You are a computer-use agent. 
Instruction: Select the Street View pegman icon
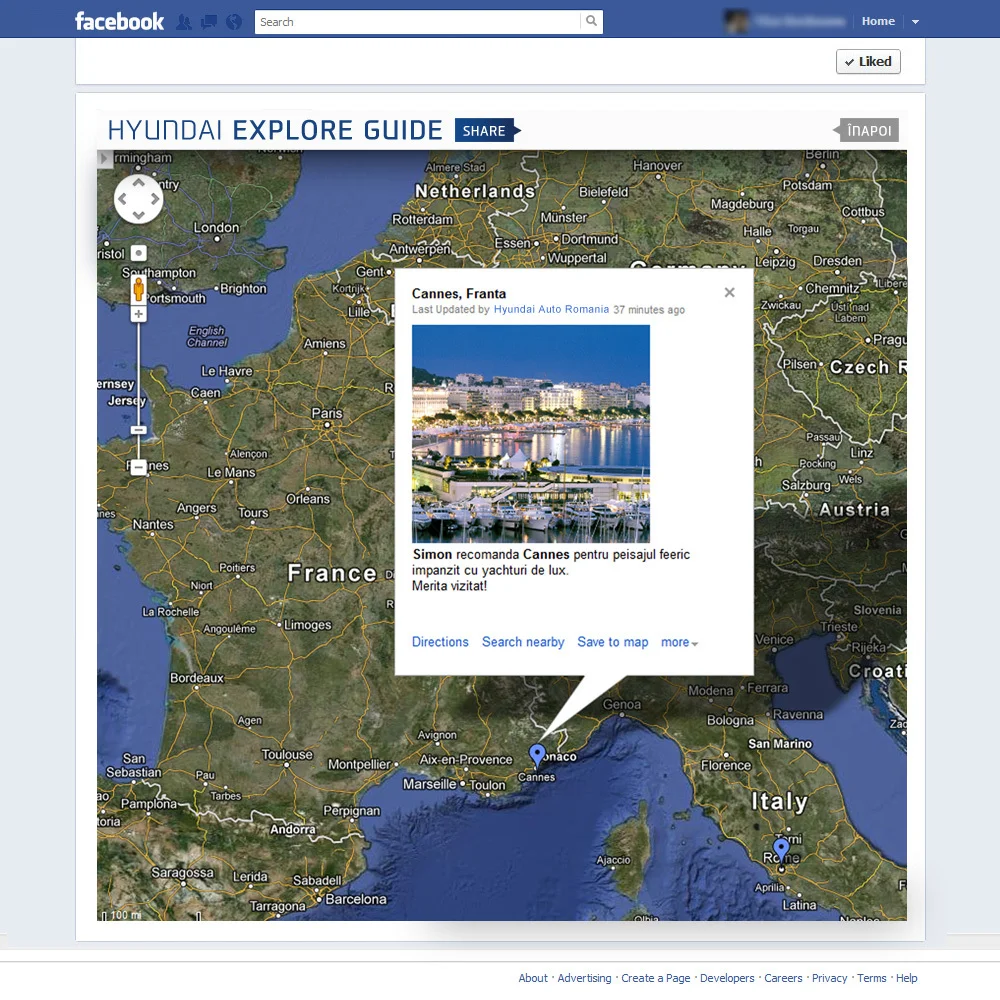pyautogui.click(x=138, y=290)
